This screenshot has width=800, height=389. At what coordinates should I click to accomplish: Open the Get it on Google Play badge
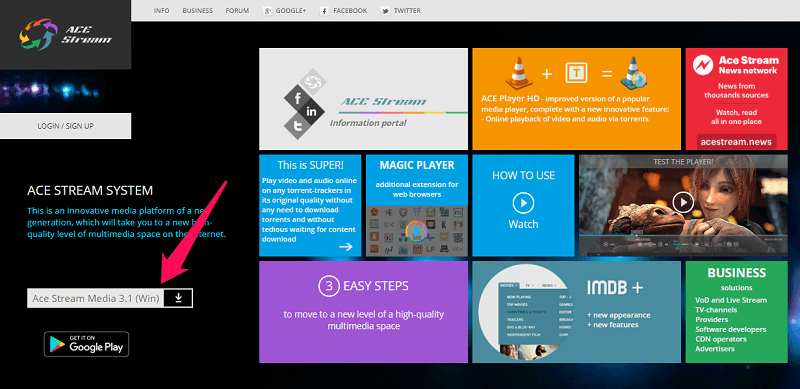(86, 344)
